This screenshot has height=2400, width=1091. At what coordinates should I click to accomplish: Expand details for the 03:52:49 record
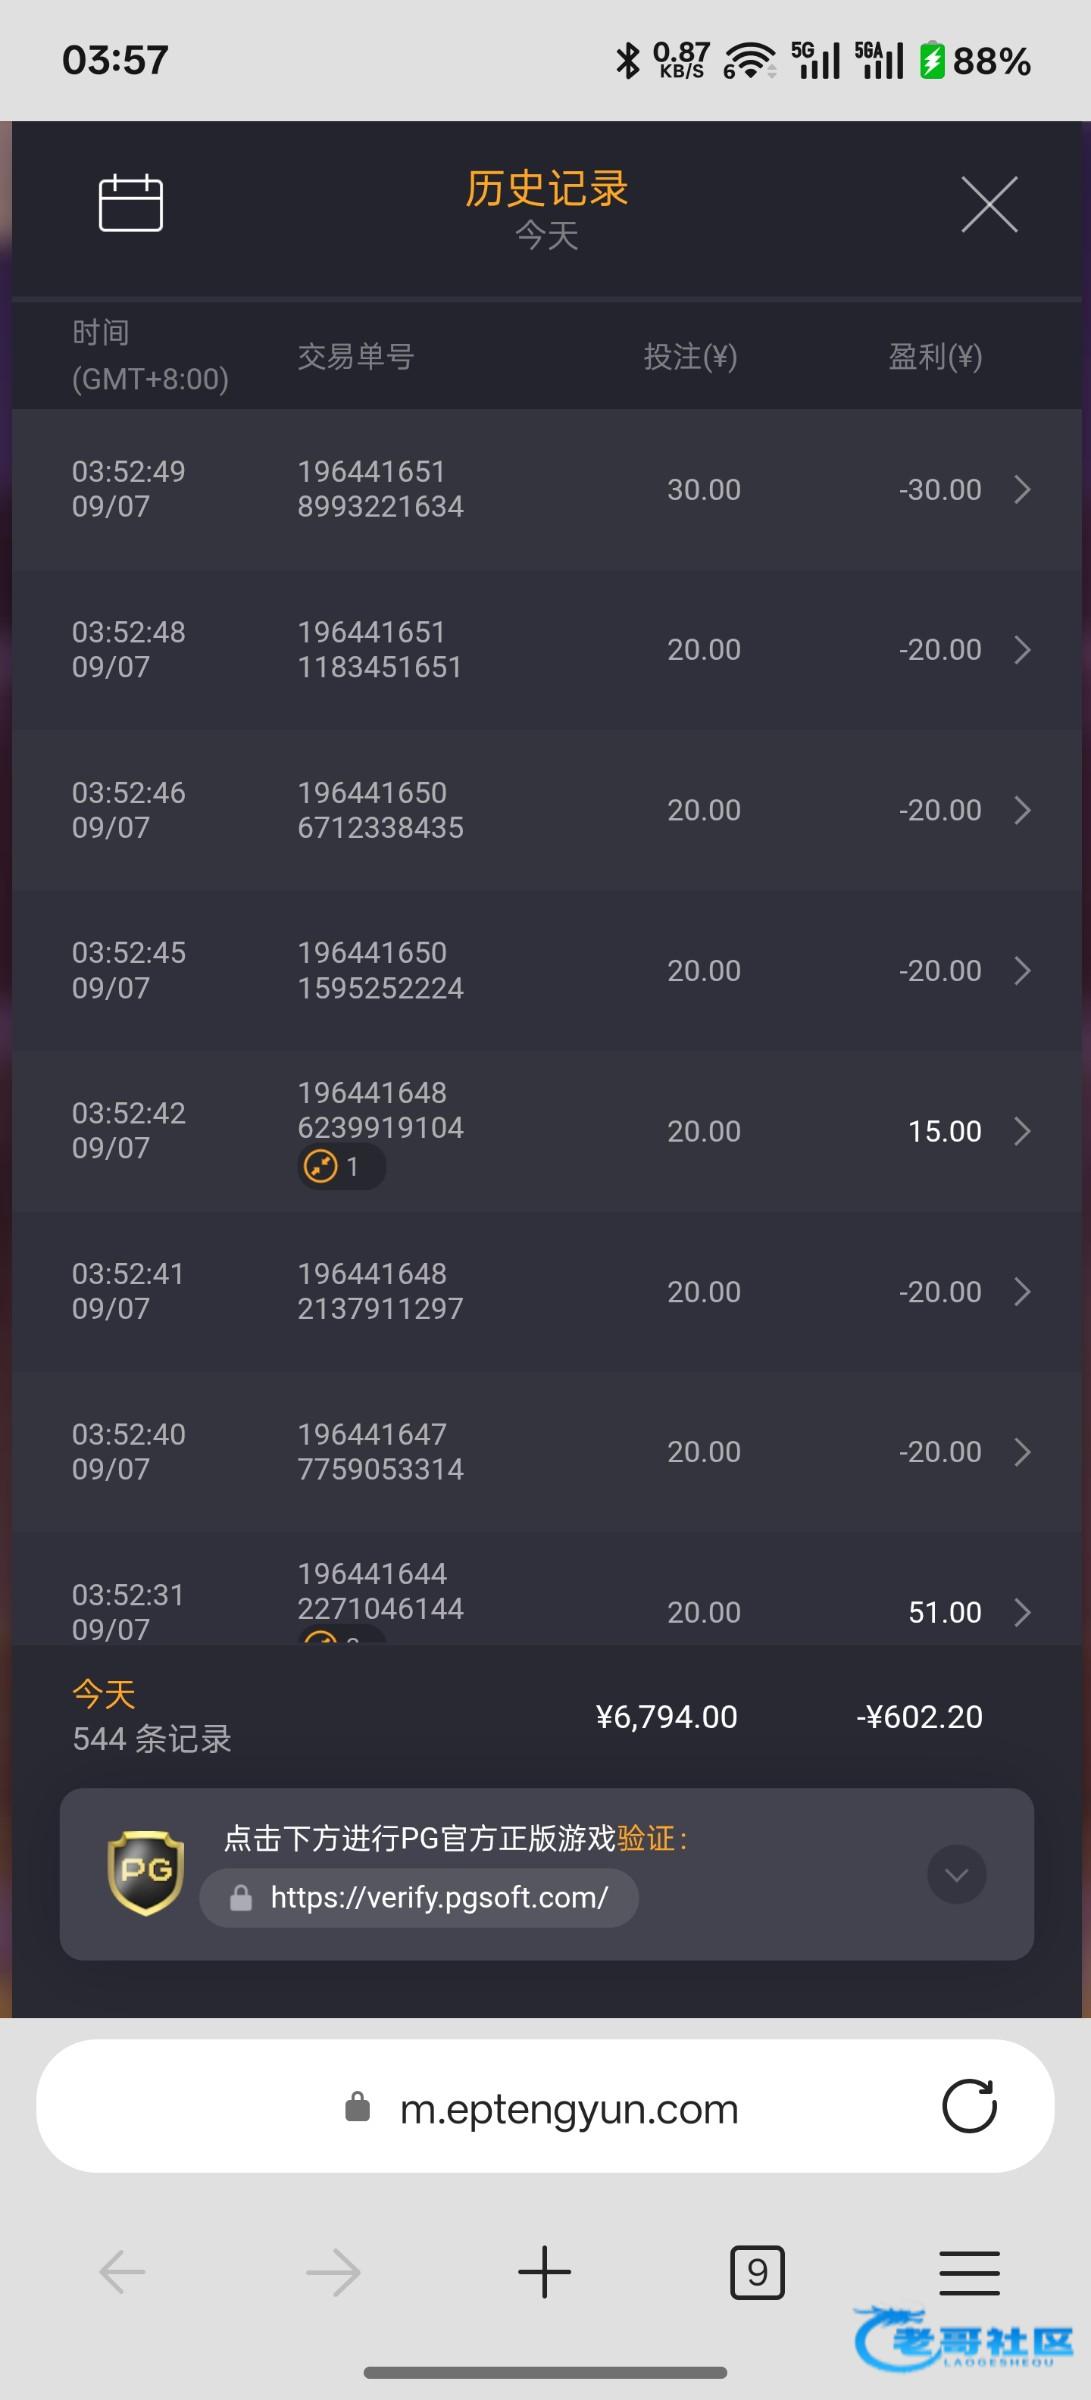(x=1022, y=490)
